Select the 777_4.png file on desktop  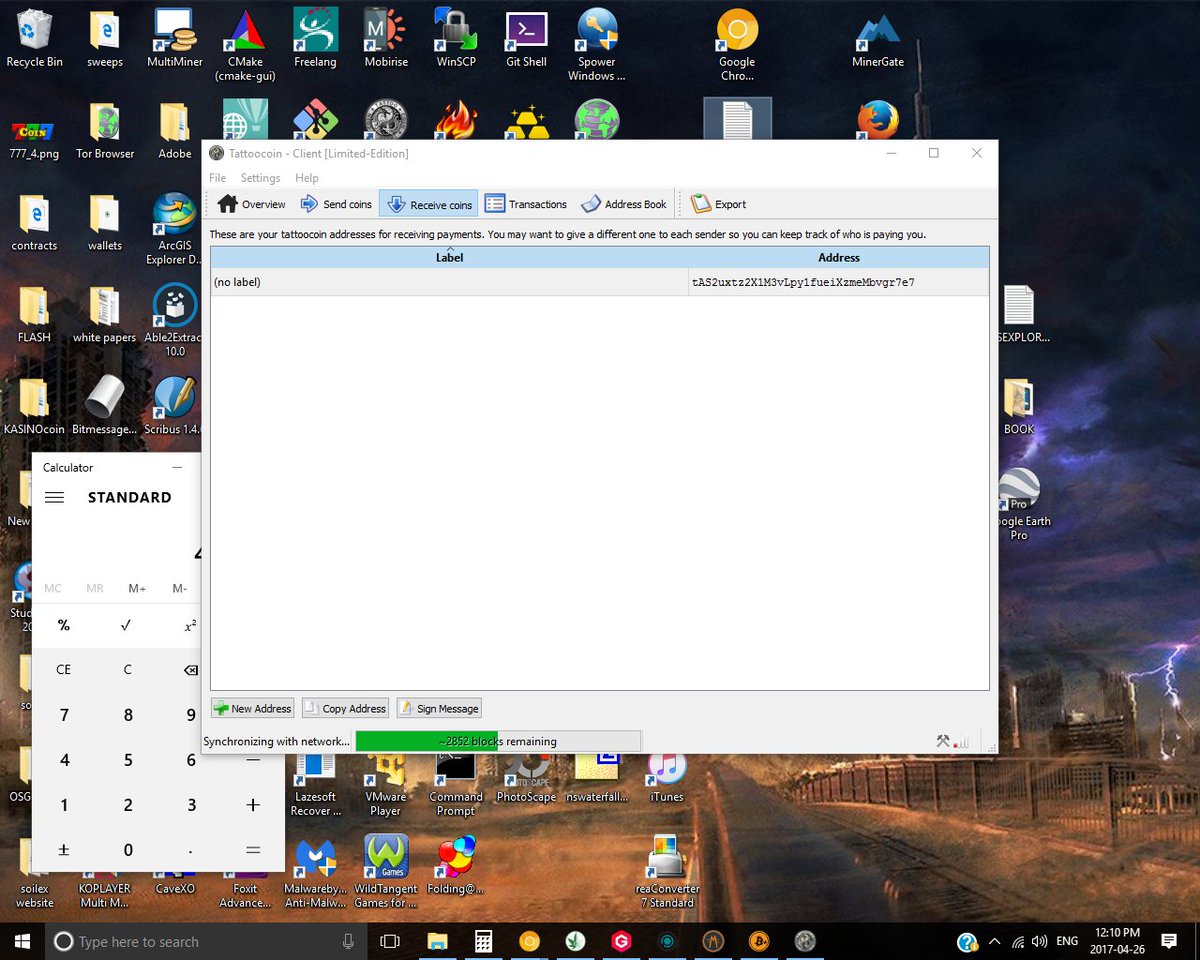pos(35,138)
